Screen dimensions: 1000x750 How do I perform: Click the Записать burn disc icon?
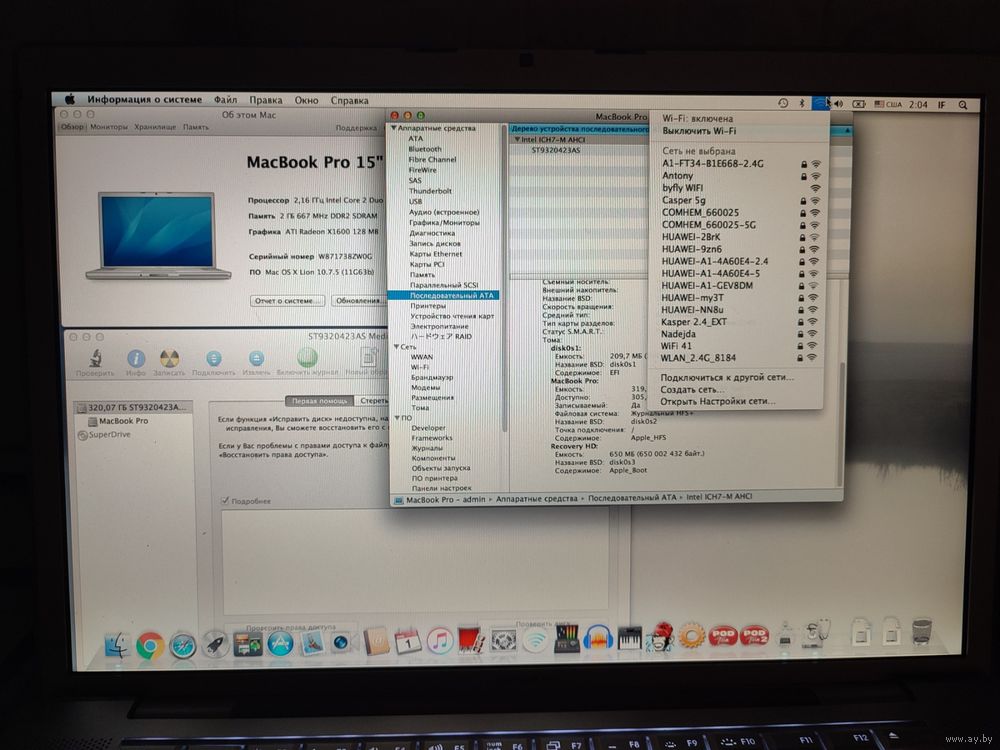pos(169,359)
